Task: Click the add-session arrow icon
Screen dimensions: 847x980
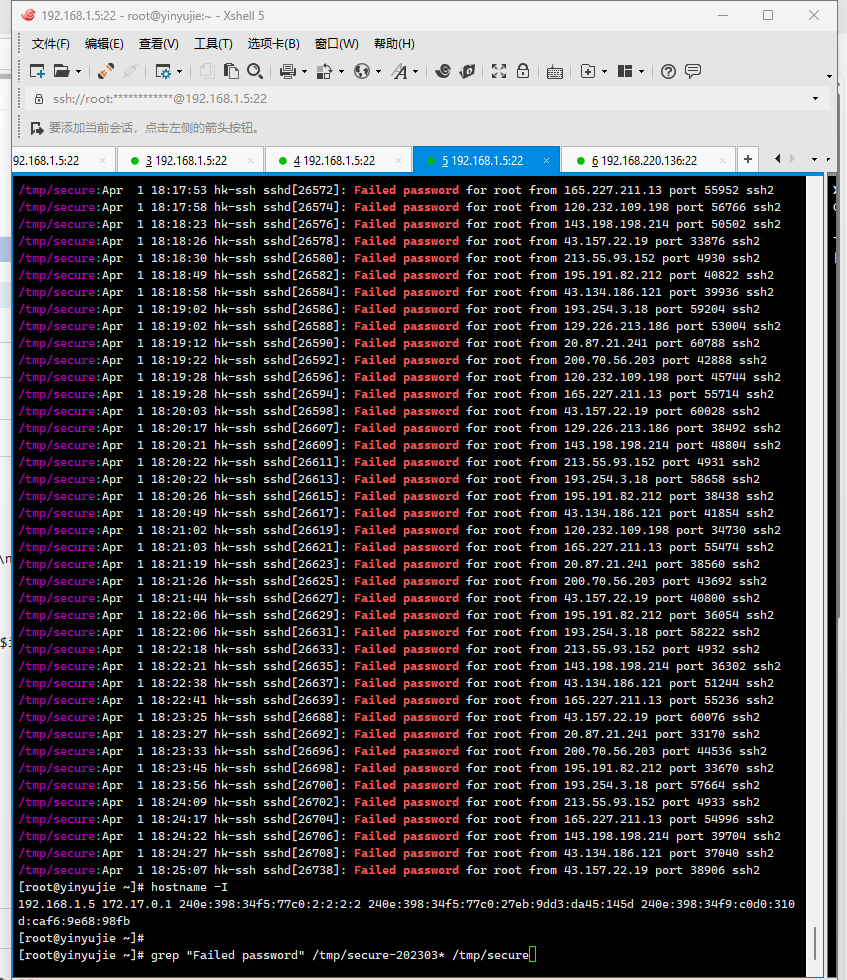Action: tap(37, 128)
